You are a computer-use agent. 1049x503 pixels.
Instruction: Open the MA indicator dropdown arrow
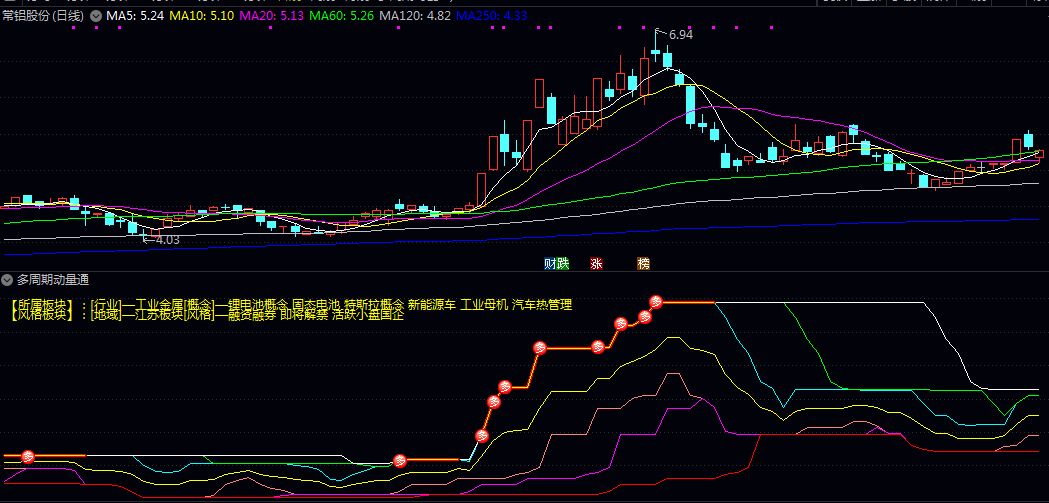95,16
